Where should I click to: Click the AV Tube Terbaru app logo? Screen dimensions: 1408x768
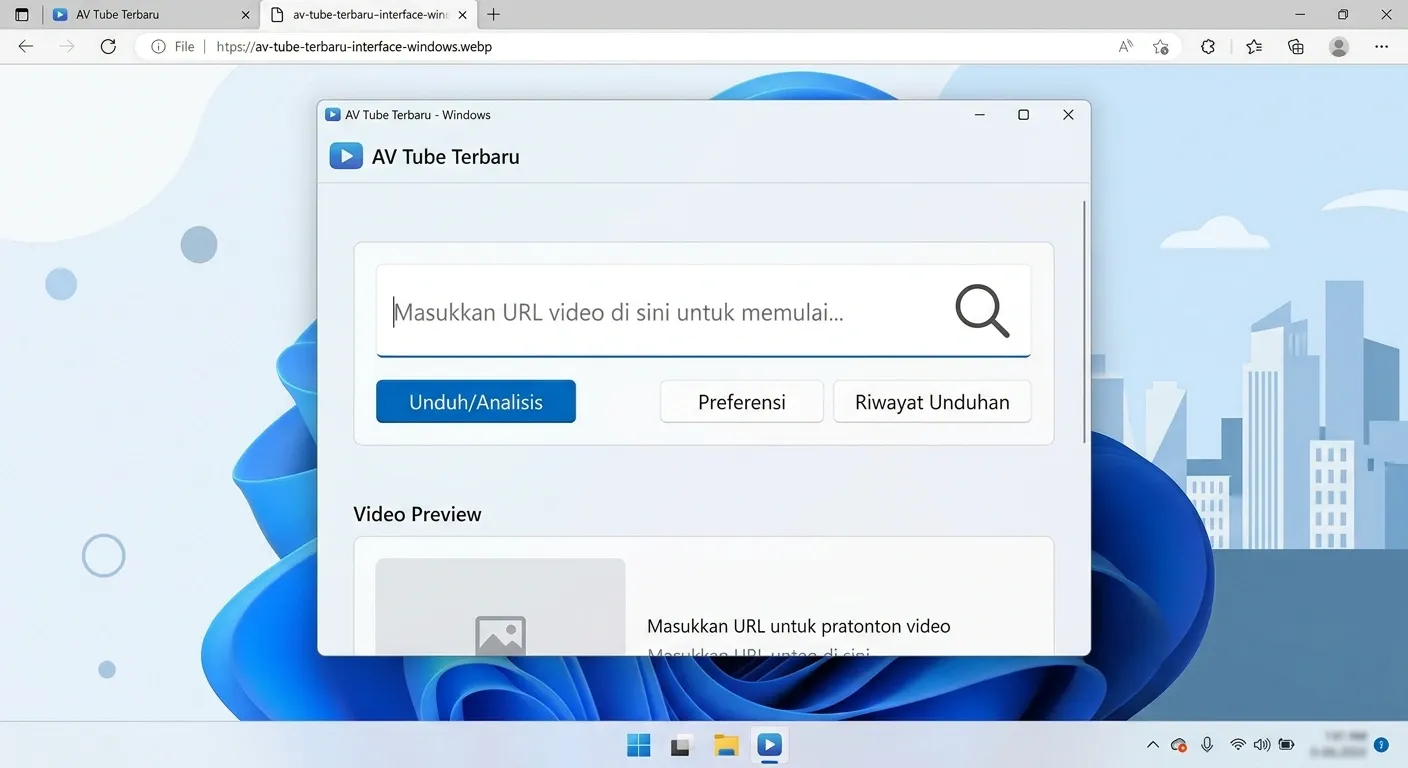[x=346, y=156]
